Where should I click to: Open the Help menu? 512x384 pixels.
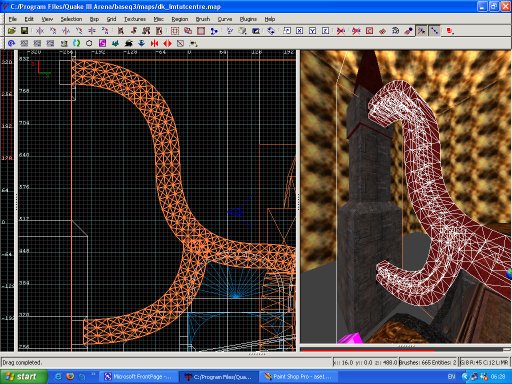click(270, 19)
